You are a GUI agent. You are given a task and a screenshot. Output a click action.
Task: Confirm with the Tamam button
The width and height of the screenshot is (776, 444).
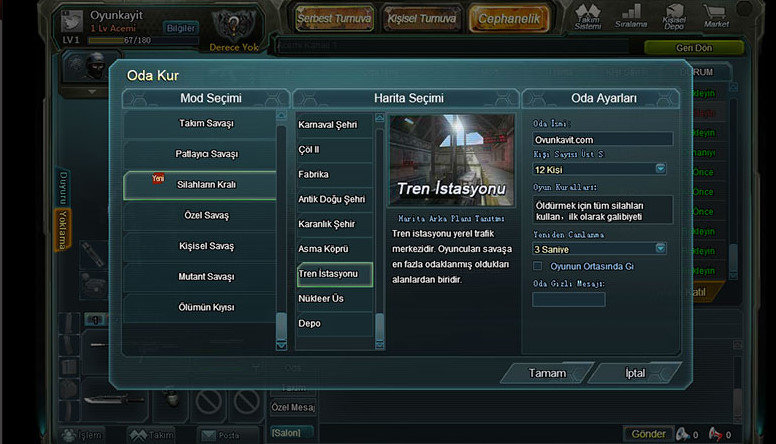547,373
